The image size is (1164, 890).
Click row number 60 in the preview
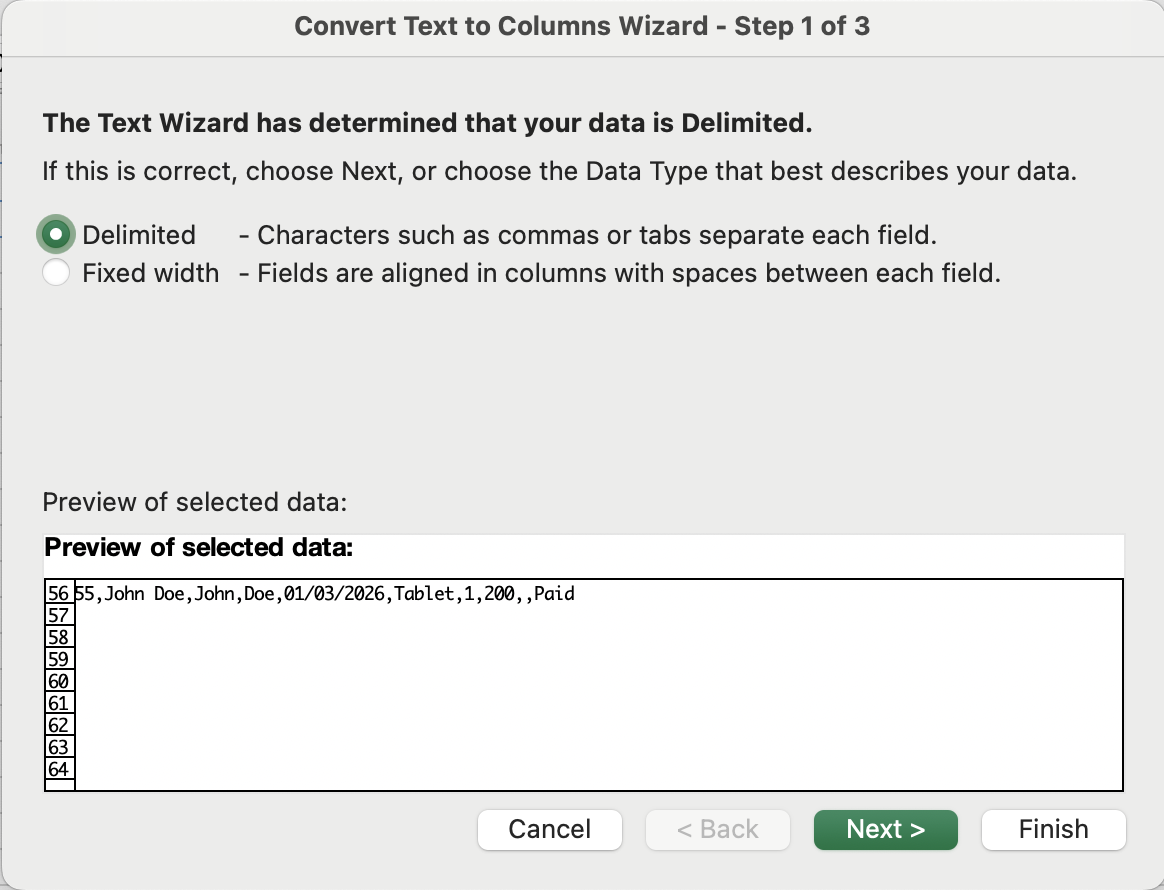[x=59, y=682]
